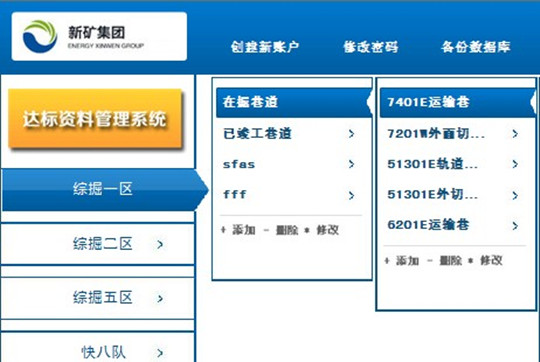Viewport: 540px width, 362px height.
Task: Click the arrow icon next to fff
Action: tap(351, 195)
